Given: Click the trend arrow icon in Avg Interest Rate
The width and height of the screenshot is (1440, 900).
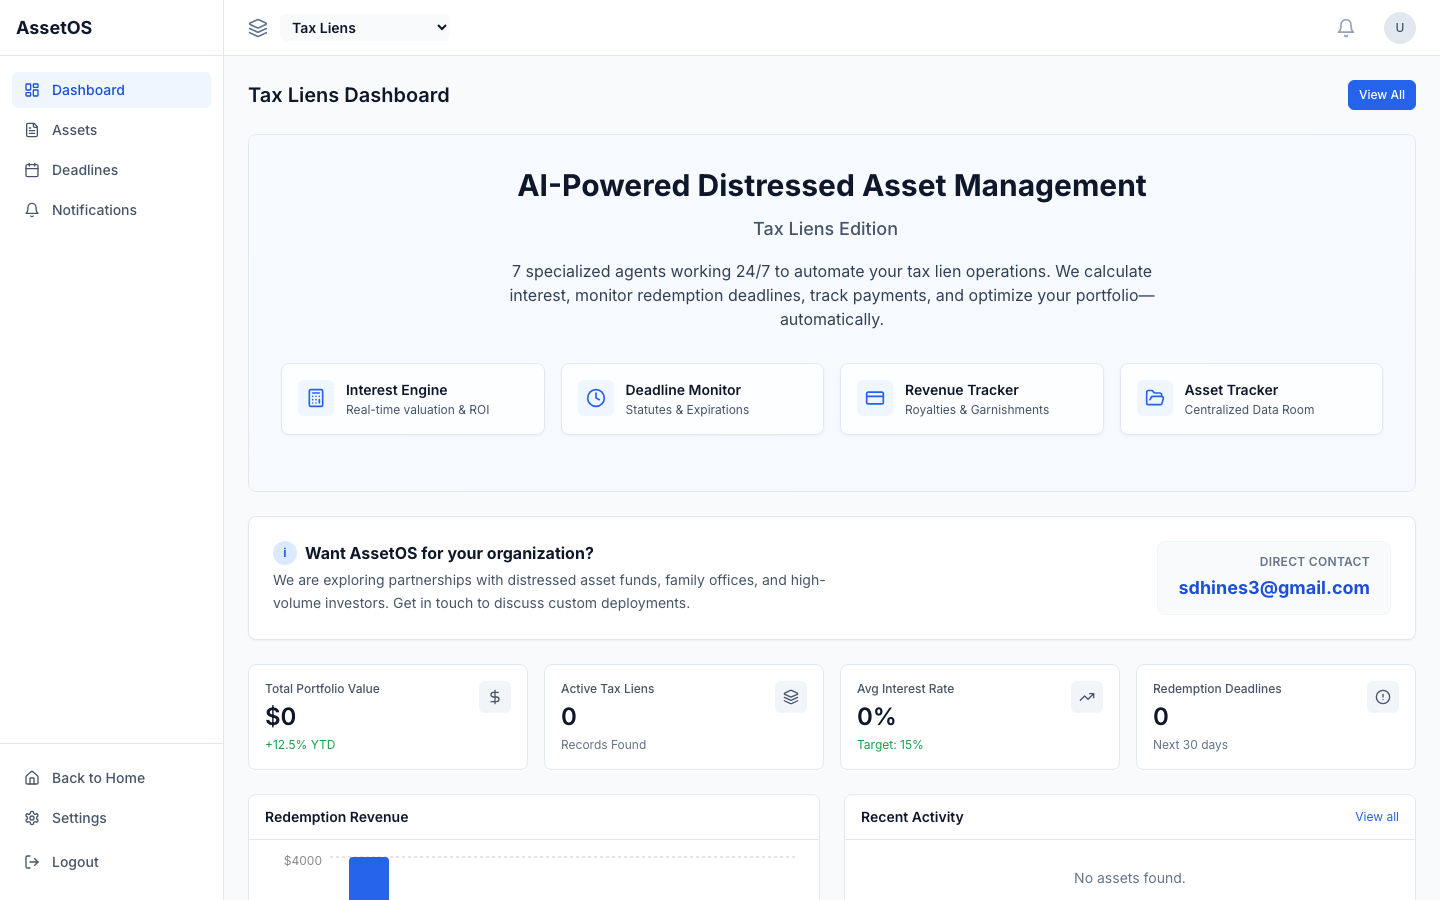Looking at the screenshot, I should 1087,697.
